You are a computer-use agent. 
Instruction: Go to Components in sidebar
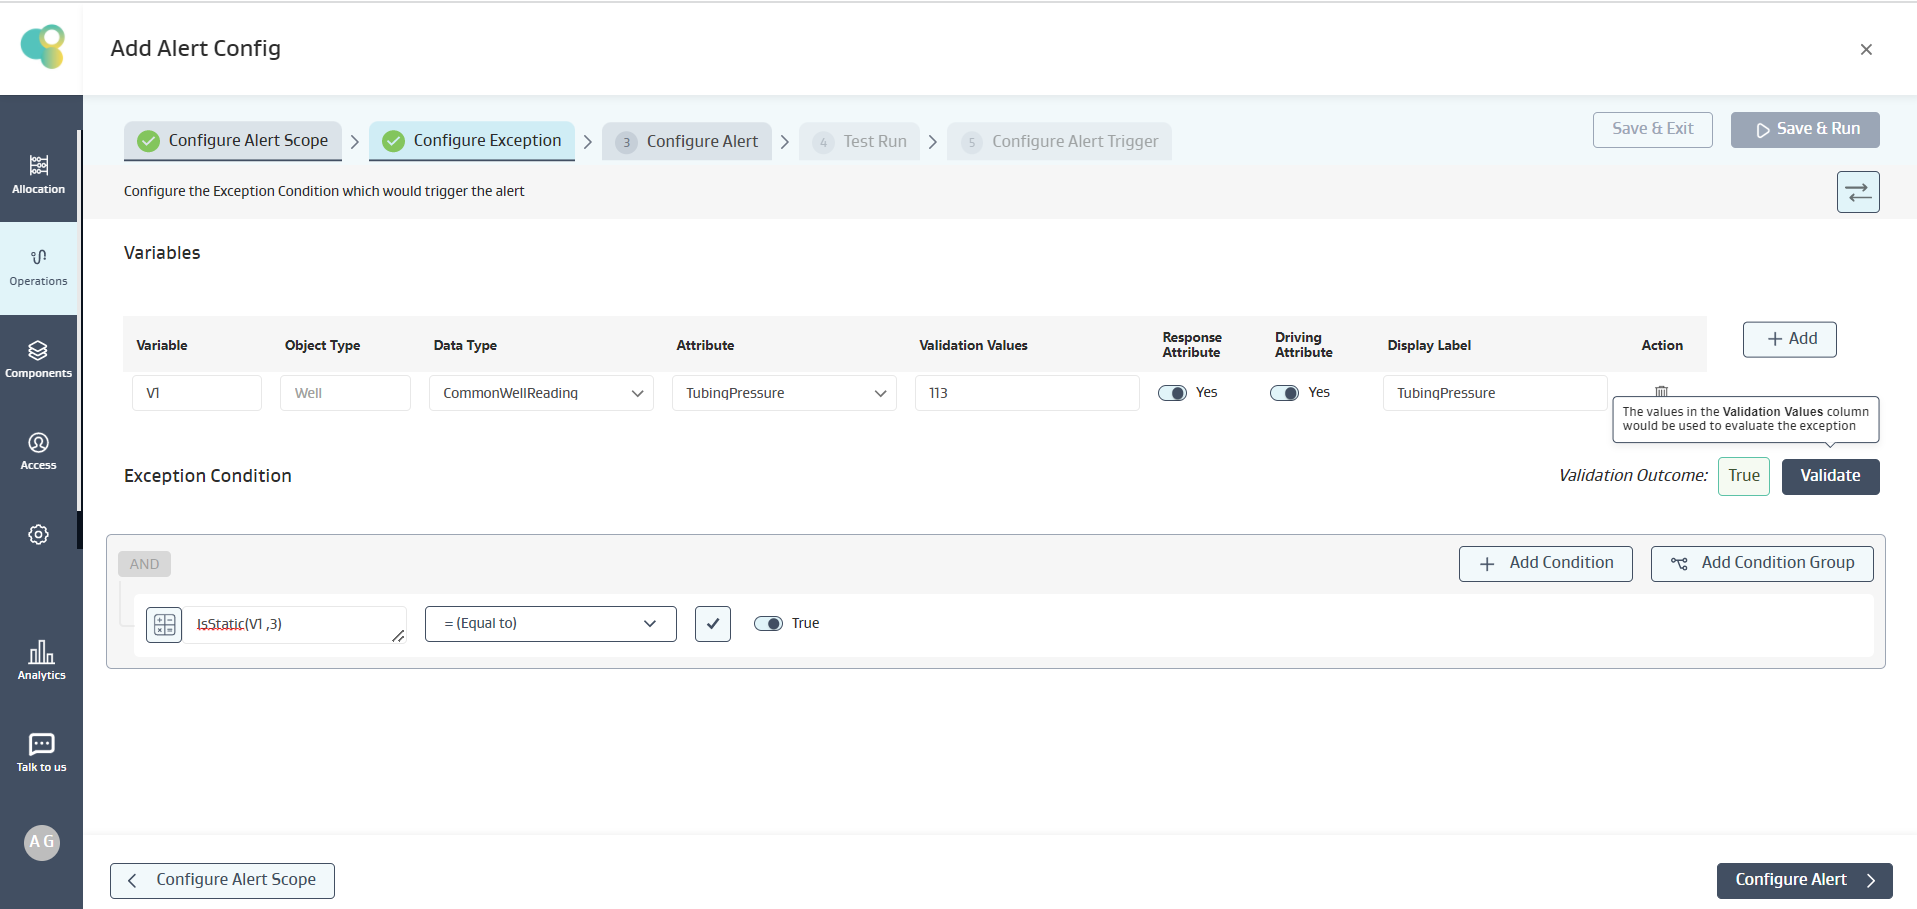pos(38,359)
